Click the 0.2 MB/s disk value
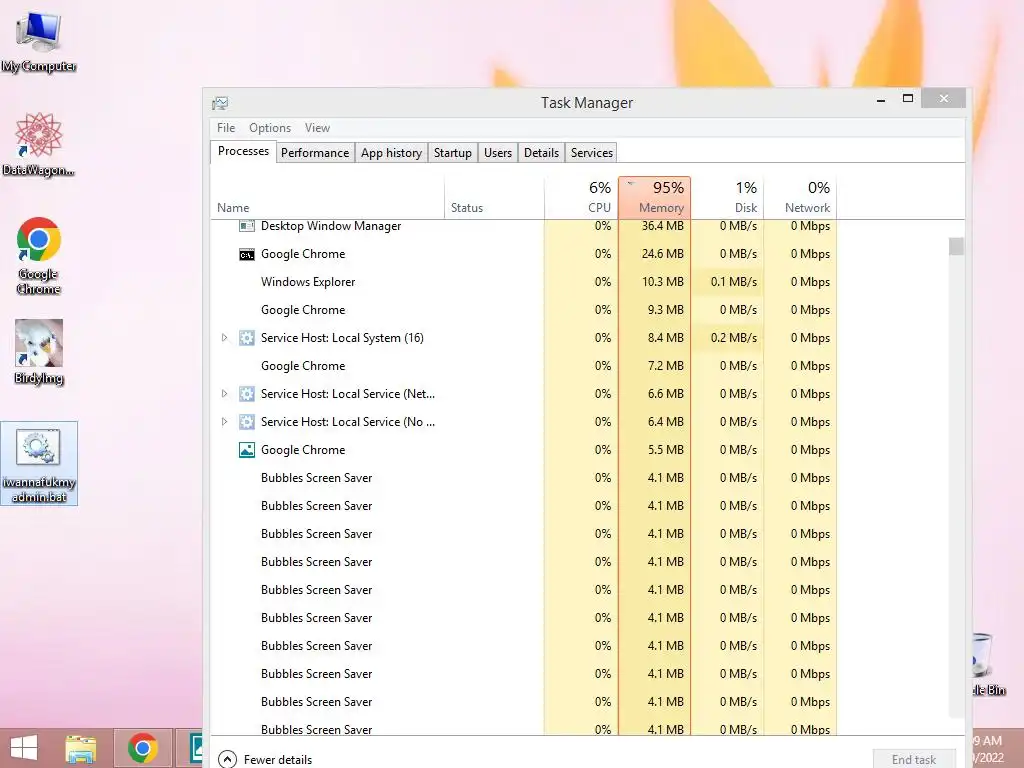1024x768 pixels. 733,338
